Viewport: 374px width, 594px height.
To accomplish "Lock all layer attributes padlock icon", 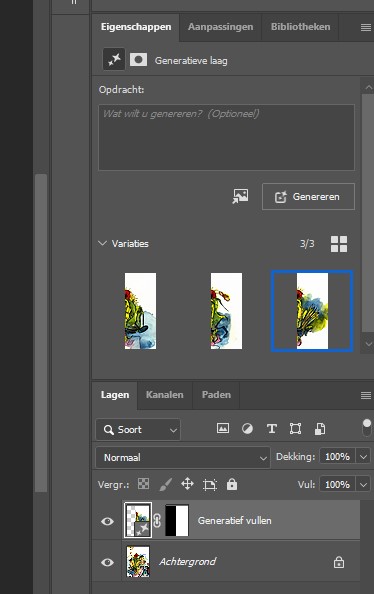I will pos(232,484).
